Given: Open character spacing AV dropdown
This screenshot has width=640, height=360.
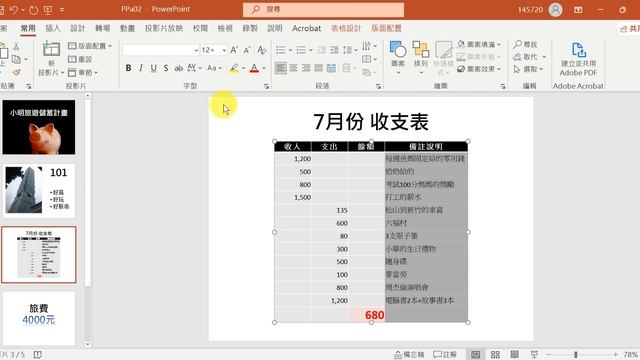Looking at the screenshot, I should [x=194, y=68].
